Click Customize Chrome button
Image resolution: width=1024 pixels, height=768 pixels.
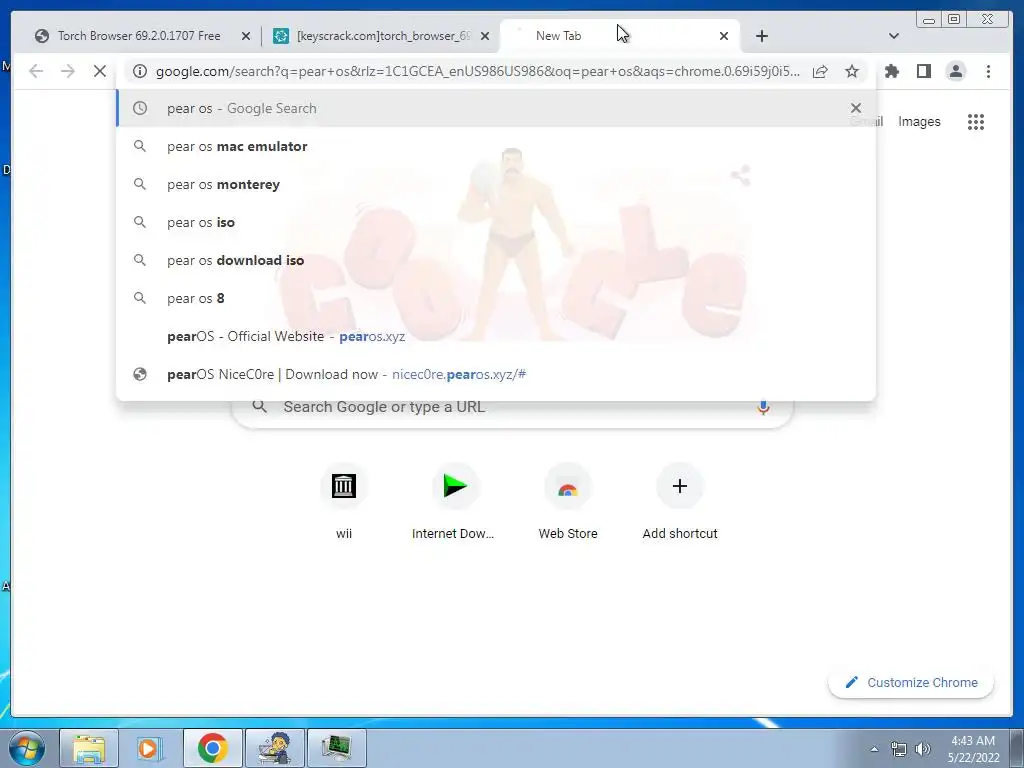click(x=911, y=682)
